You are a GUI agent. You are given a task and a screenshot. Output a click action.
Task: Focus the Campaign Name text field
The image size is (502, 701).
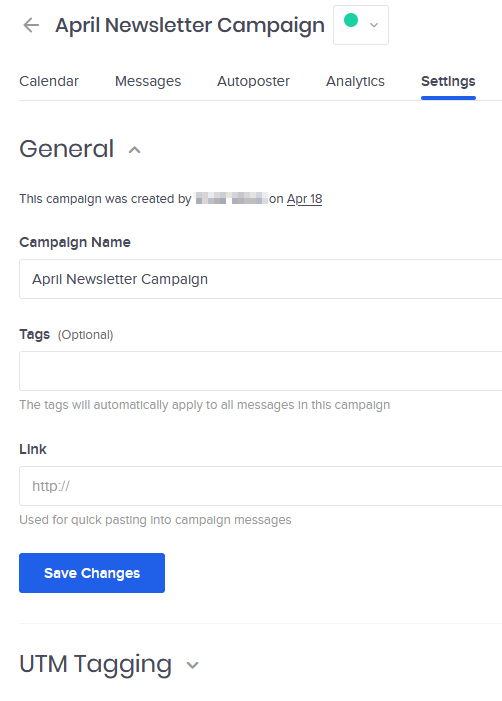tap(261, 279)
